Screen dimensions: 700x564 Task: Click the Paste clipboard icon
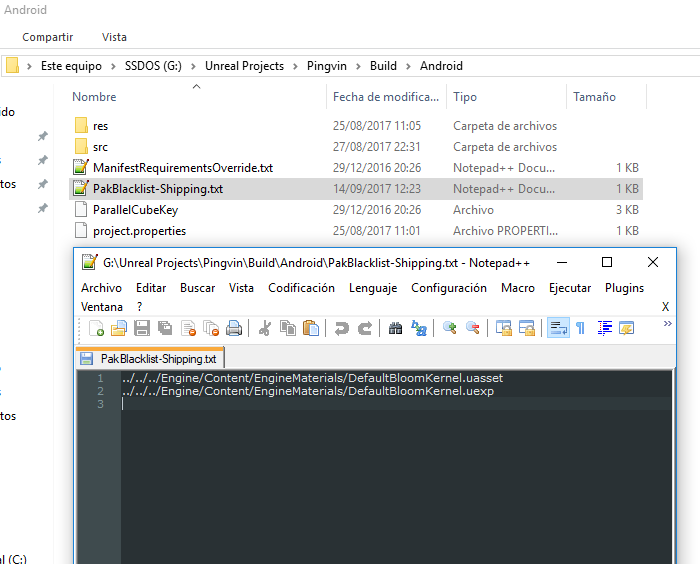(x=311, y=328)
